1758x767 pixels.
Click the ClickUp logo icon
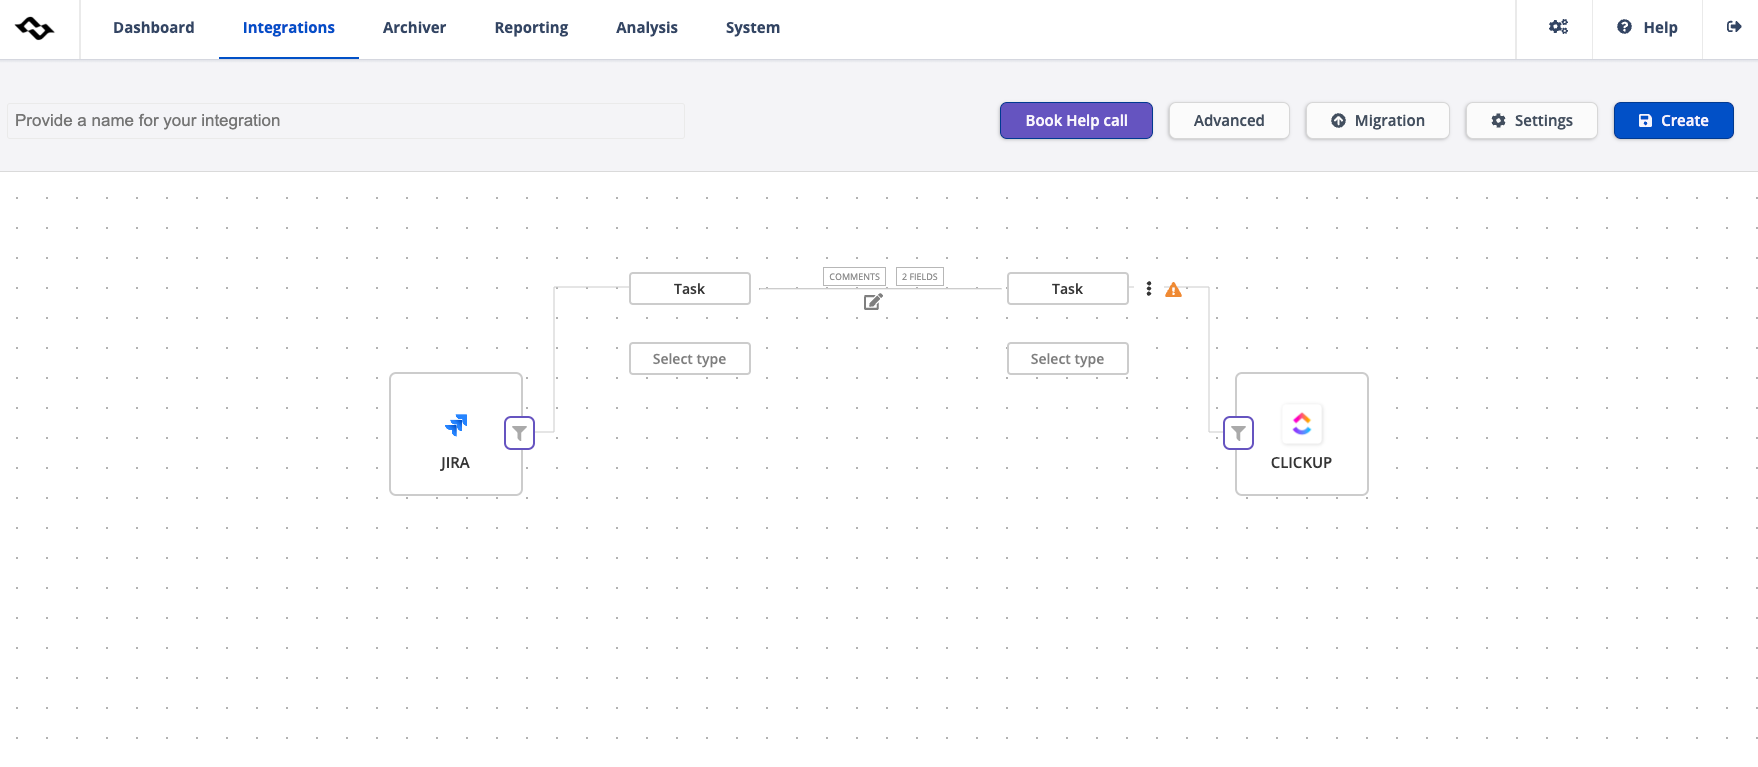pyautogui.click(x=1302, y=424)
